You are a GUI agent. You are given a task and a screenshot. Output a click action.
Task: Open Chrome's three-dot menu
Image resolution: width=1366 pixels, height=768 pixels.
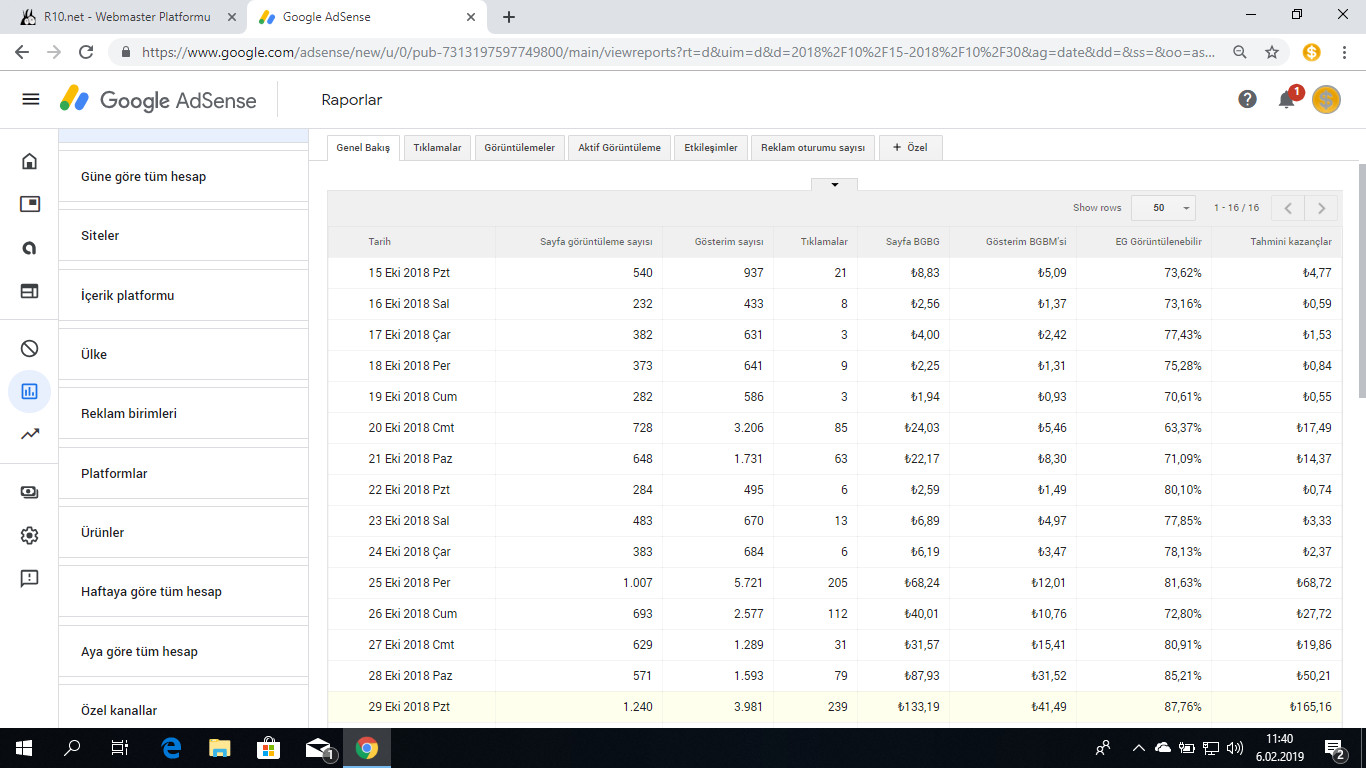(1345, 52)
